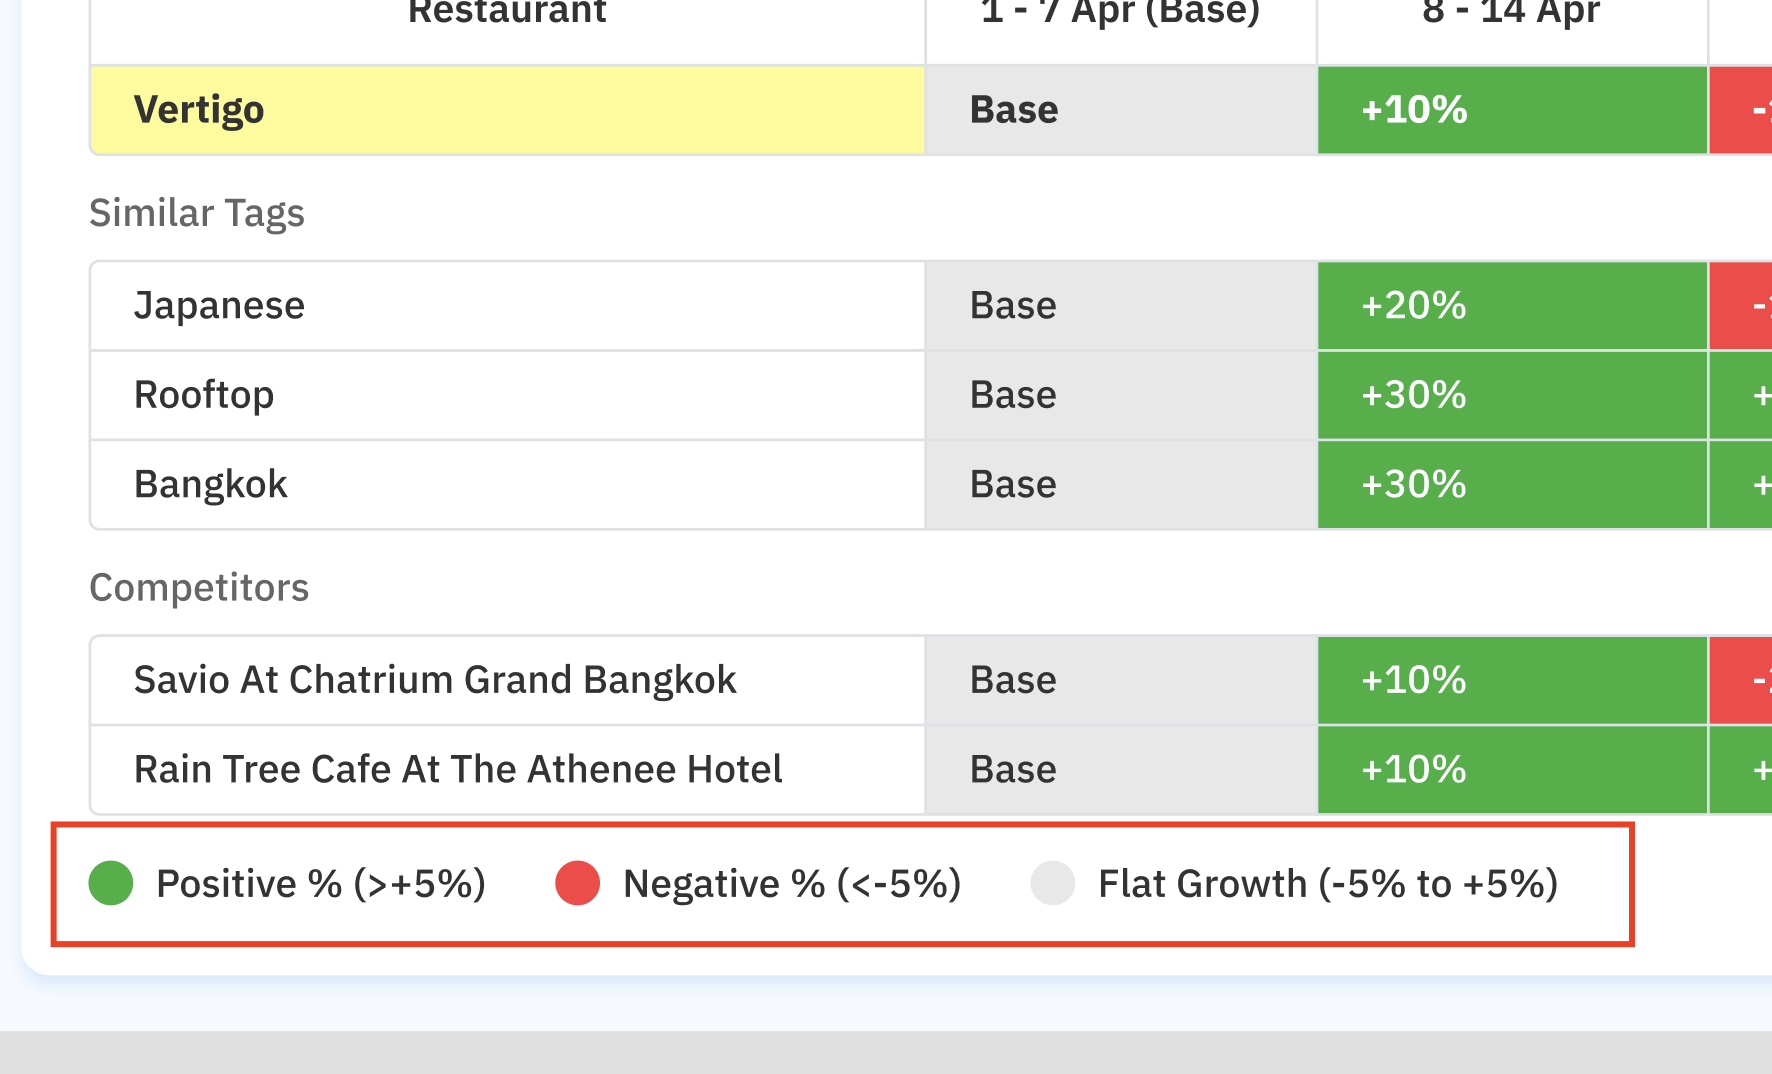Click the Bangkok tag row
The width and height of the screenshot is (1772, 1074).
click(x=211, y=485)
